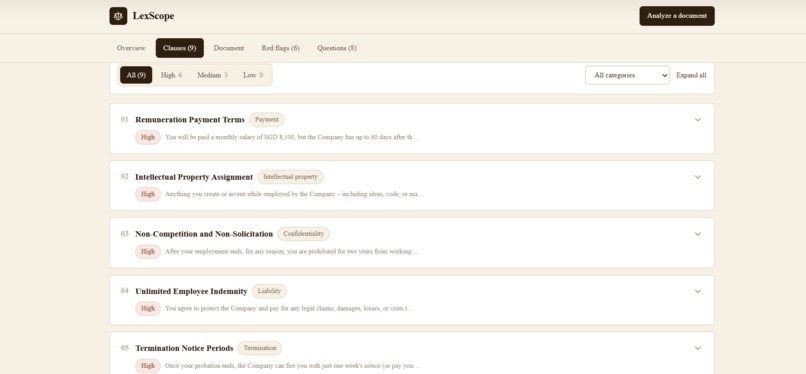Viewport: 806px width, 374px height.
Task: Go to the Questions (8) tab
Action: pos(337,48)
